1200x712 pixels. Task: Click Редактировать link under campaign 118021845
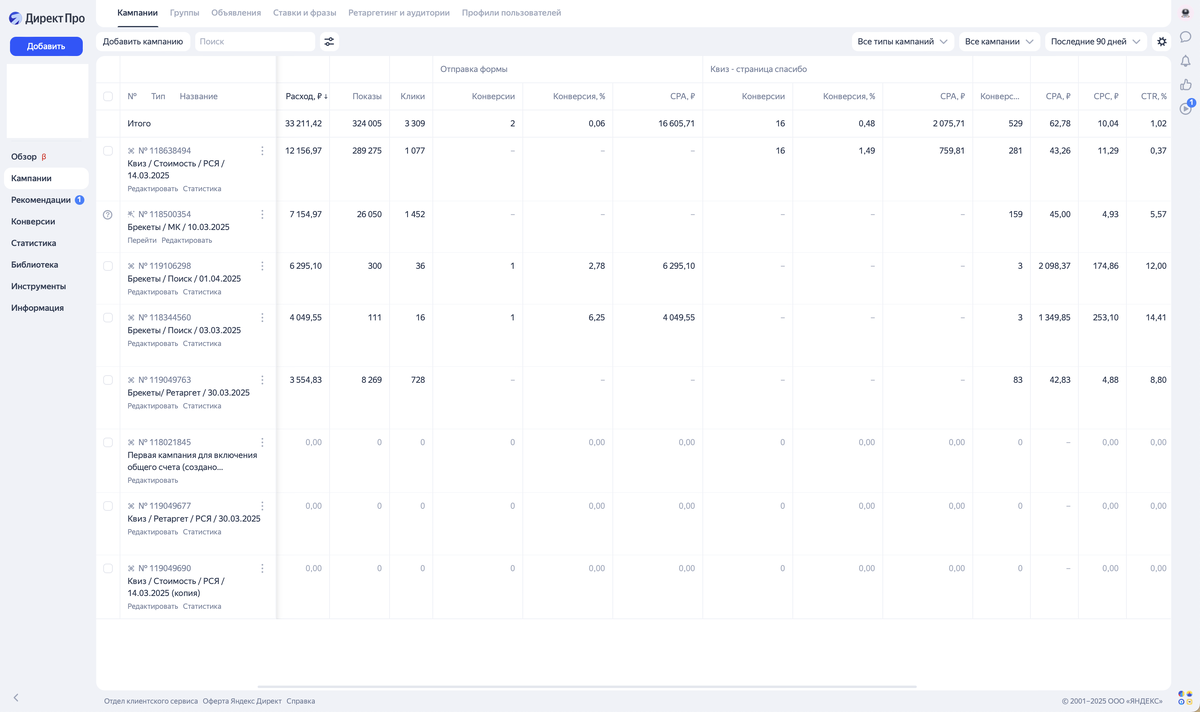tap(153, 480)
